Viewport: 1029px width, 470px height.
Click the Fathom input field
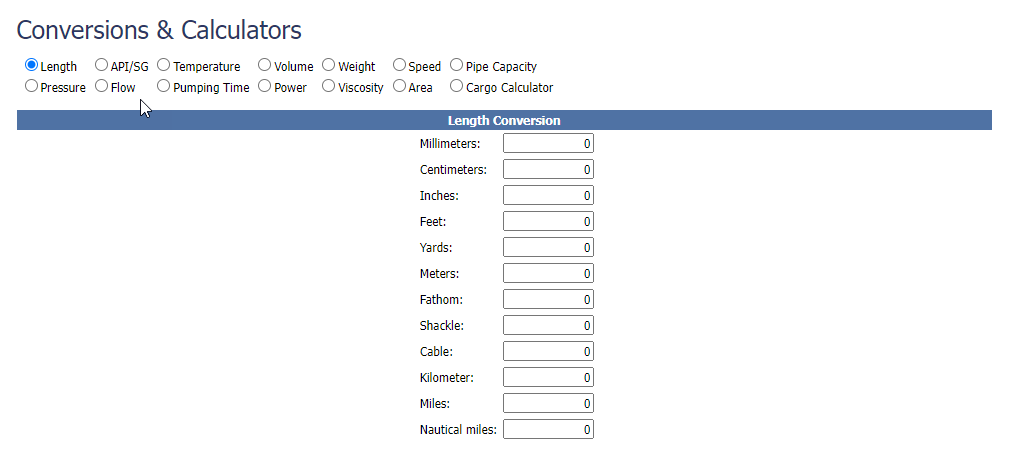point(548,300)
